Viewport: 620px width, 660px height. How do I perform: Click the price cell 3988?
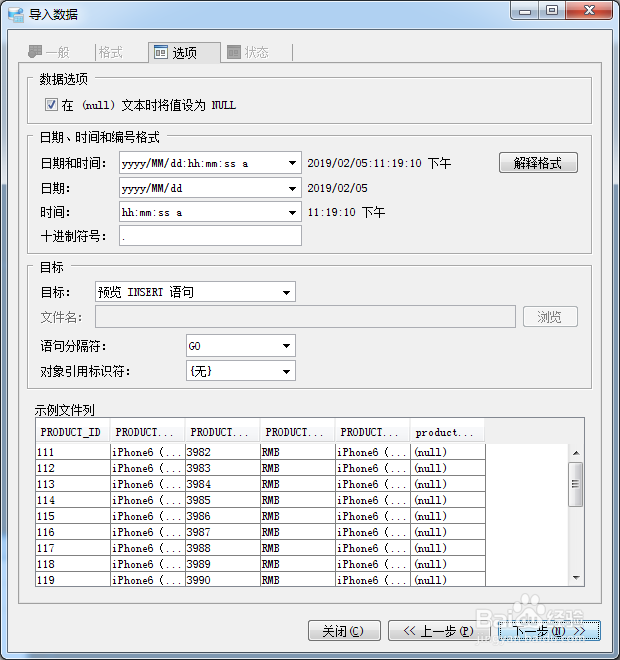(x=223, y=548)
